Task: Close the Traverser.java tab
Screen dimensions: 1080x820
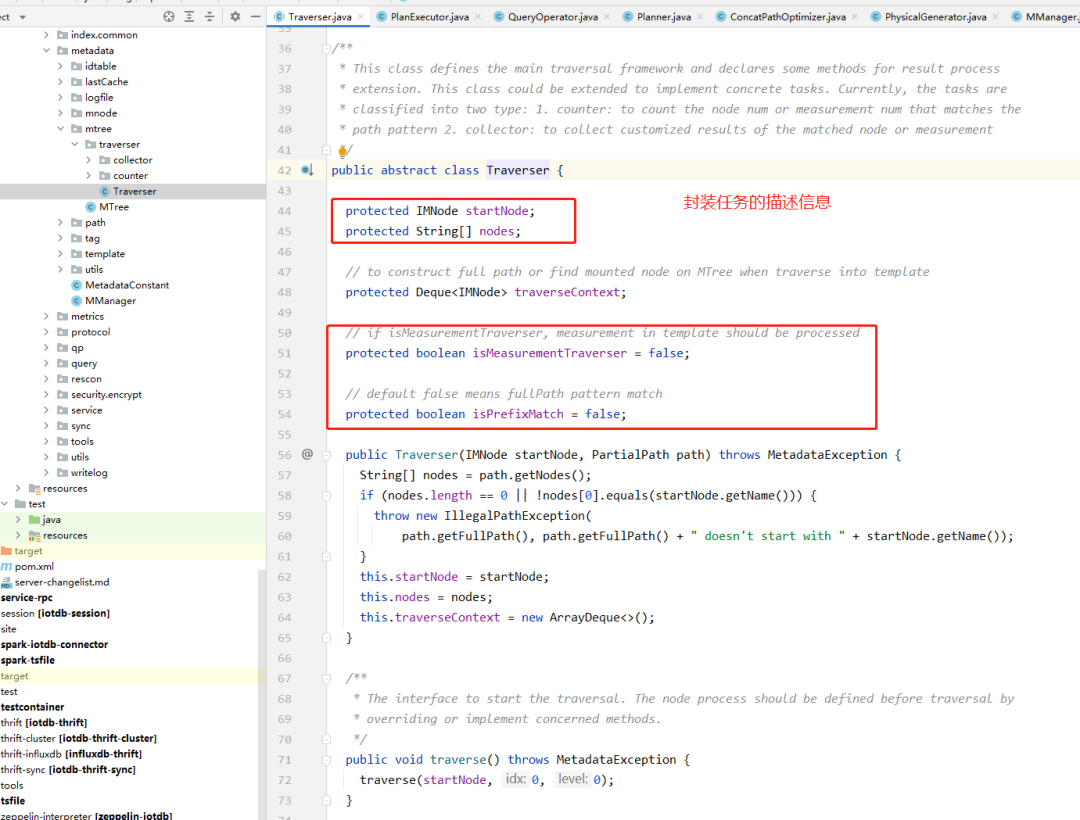Action: click(x=360, y=17)
